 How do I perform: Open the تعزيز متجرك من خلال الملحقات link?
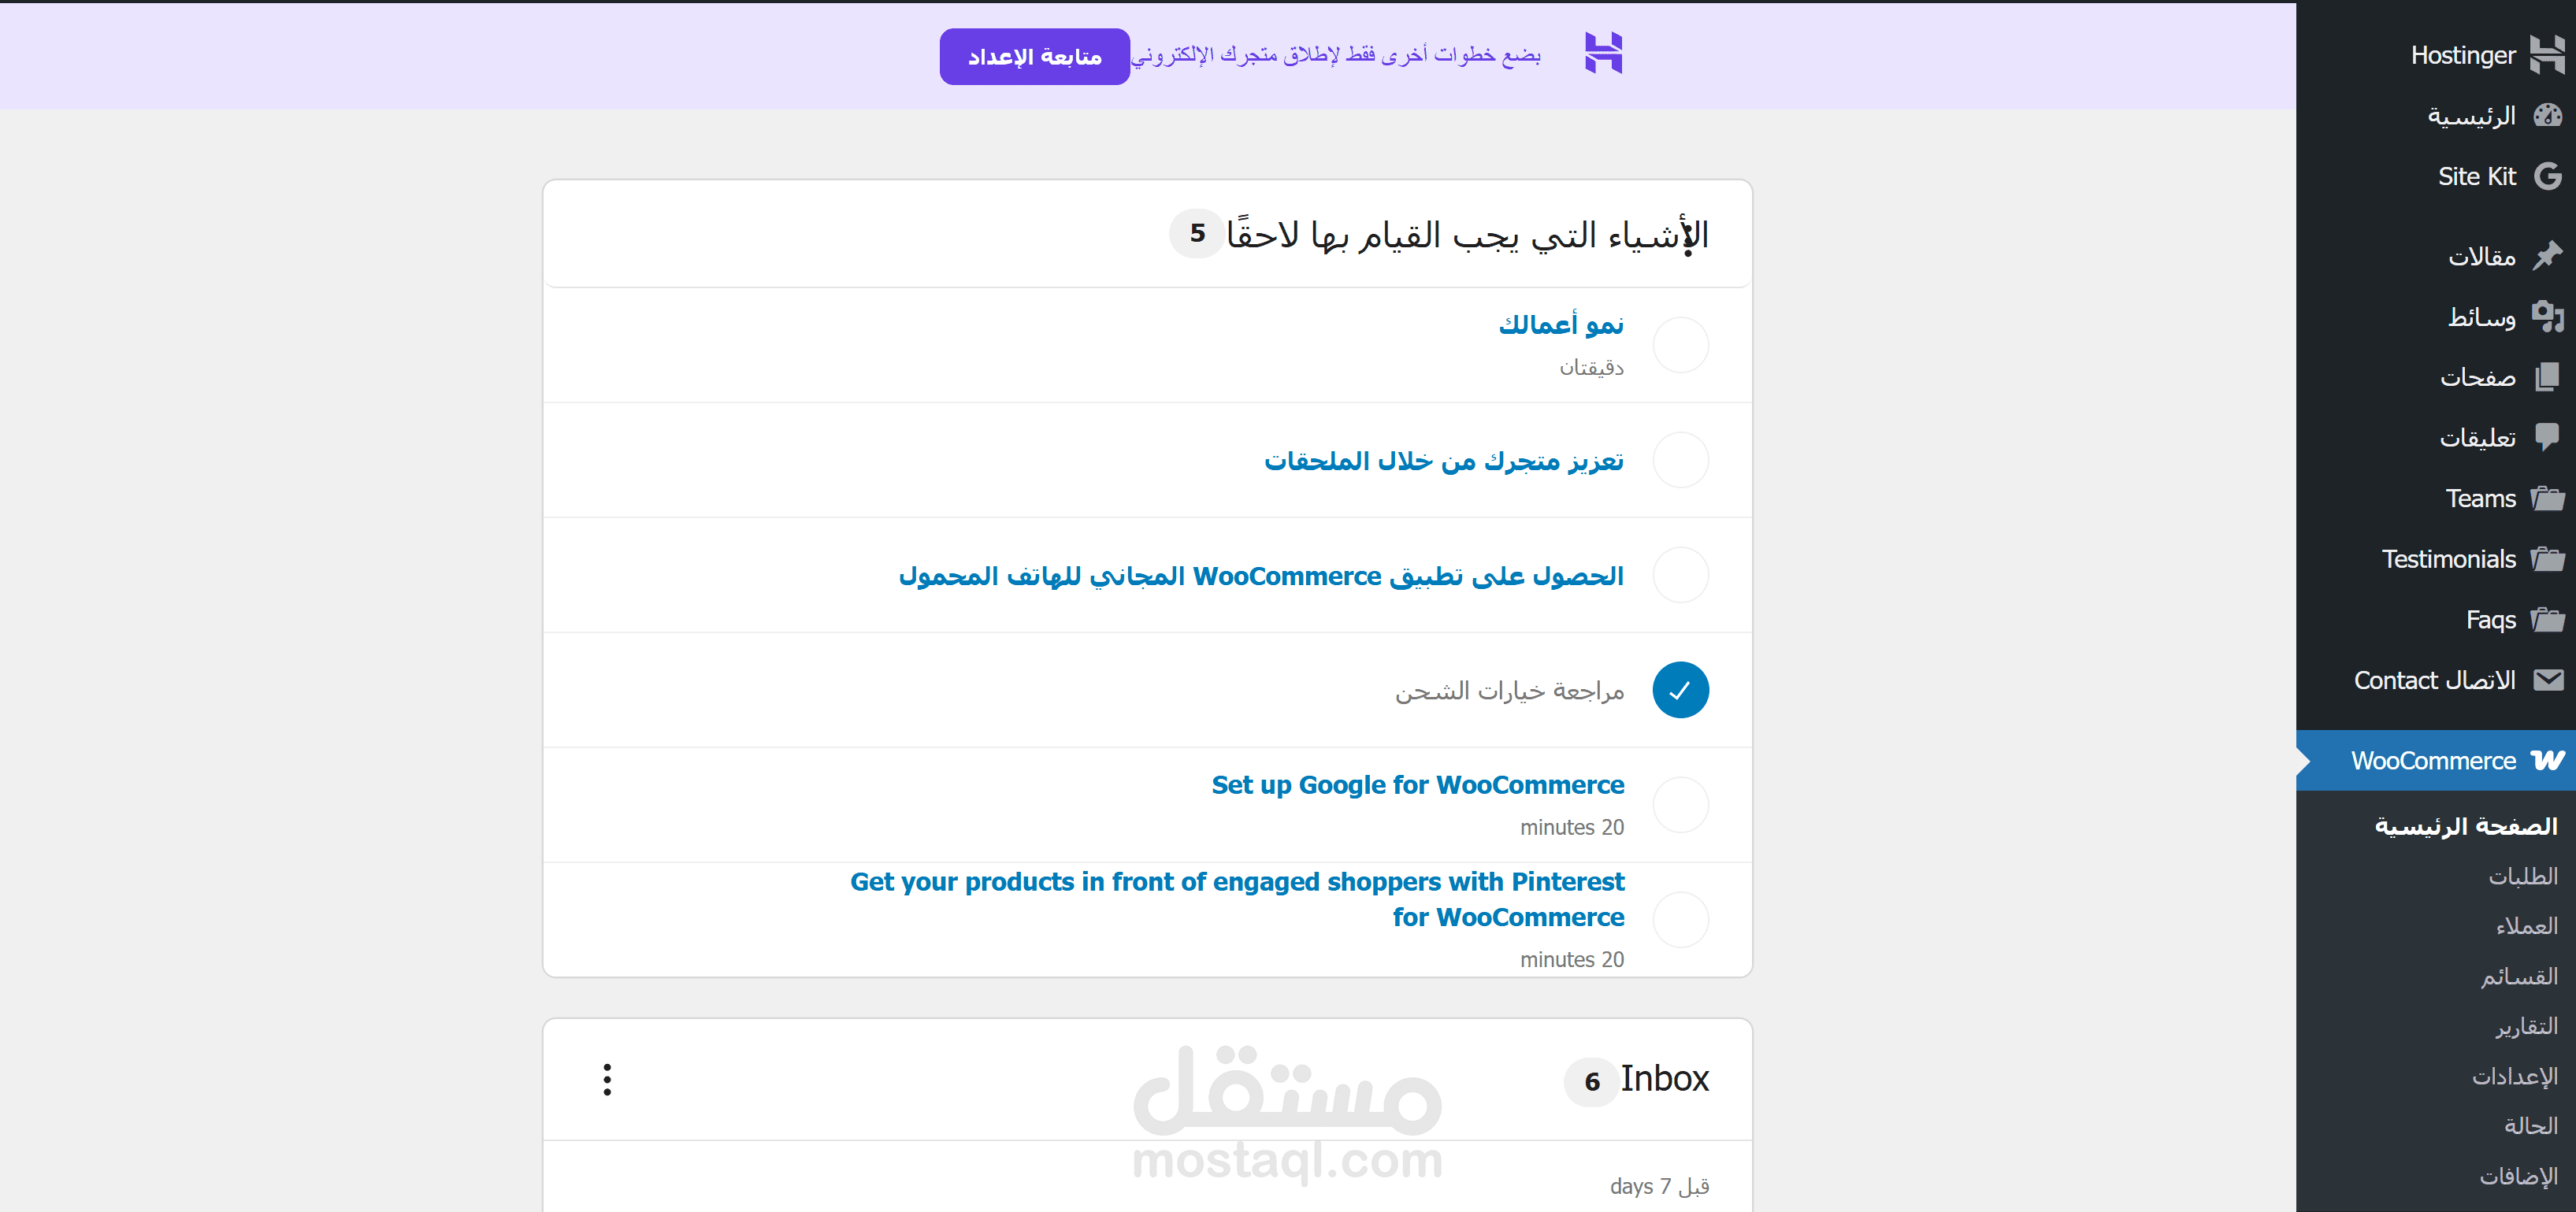[1443, 461]
